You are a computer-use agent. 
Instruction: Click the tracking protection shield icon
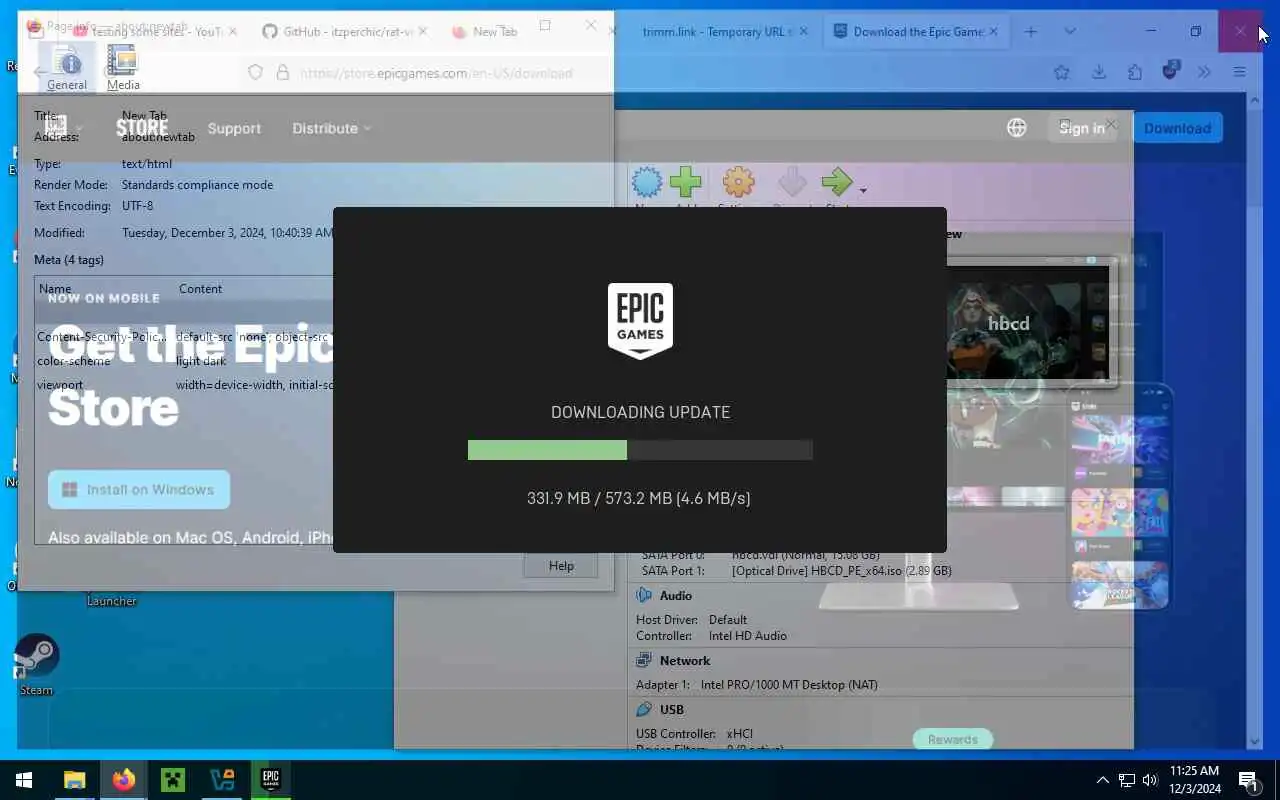(255, 73)
